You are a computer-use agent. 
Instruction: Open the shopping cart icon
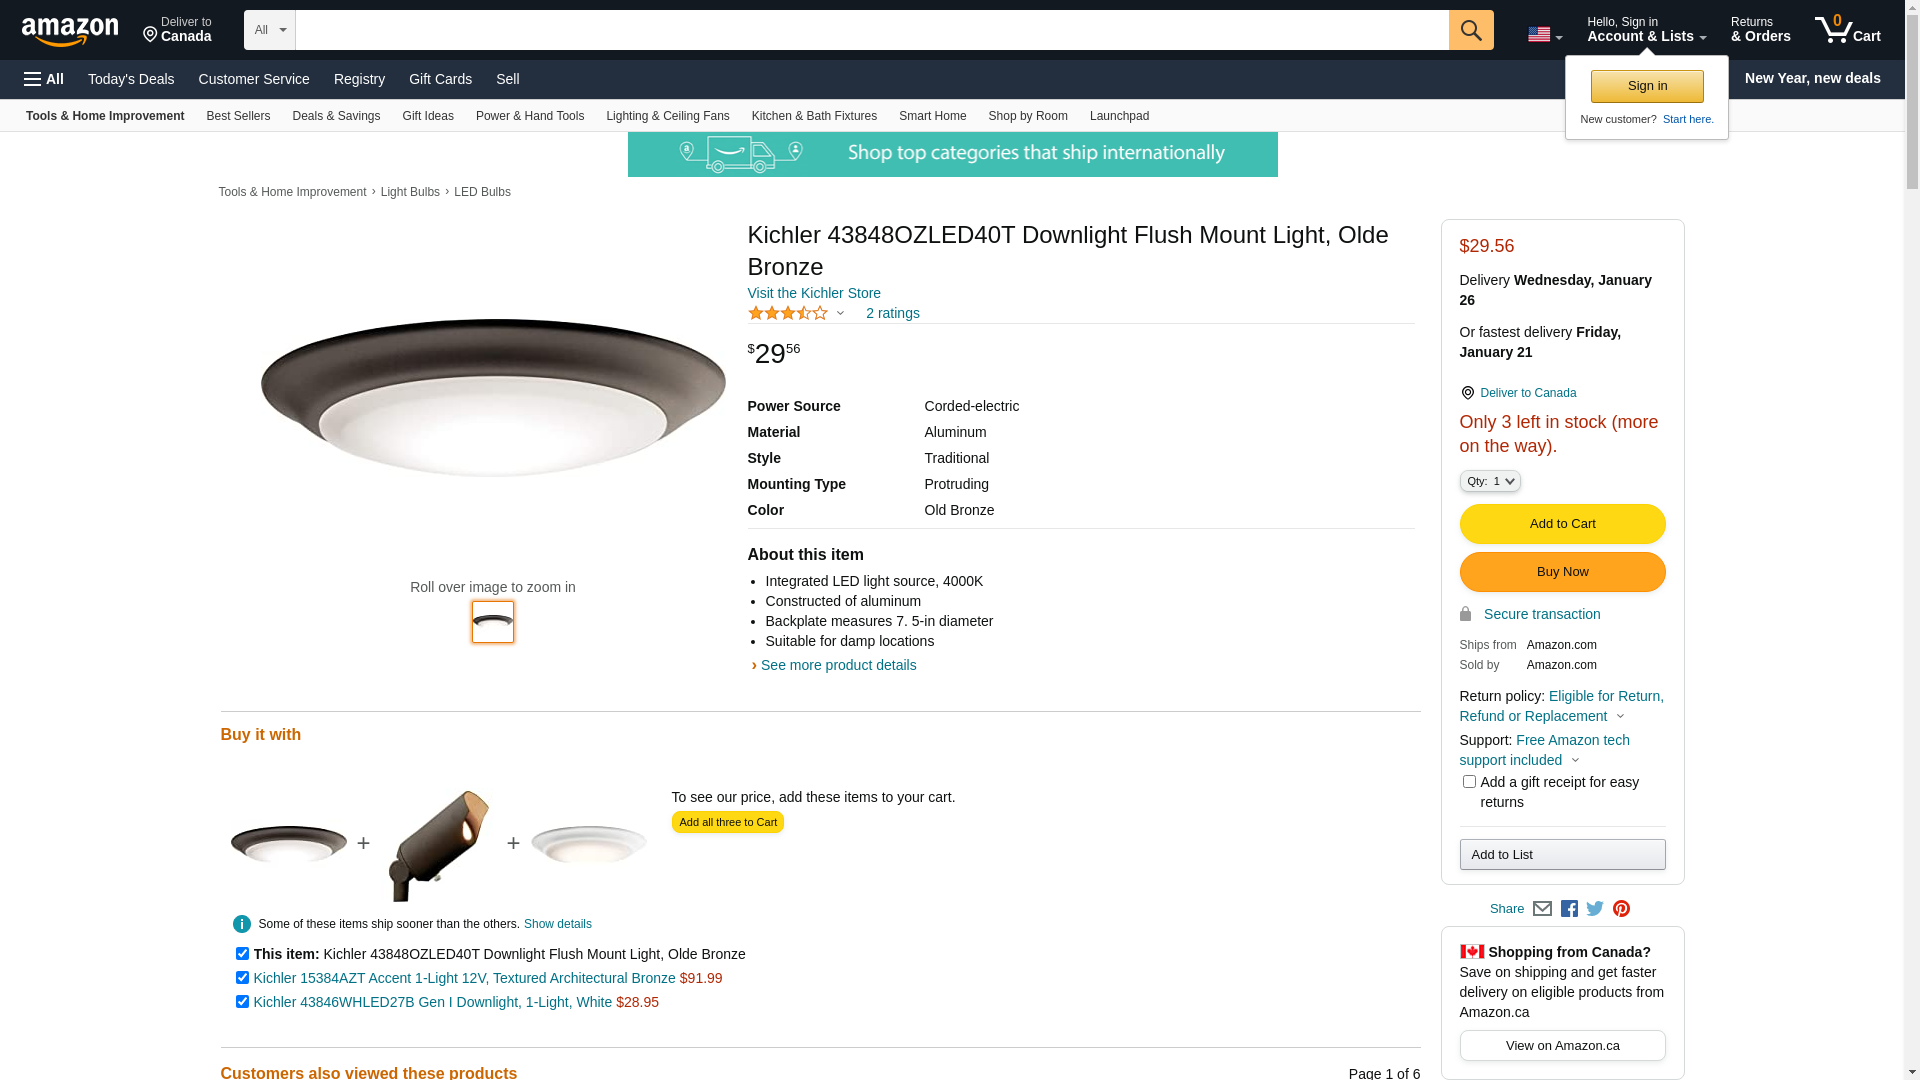(x=1847, y=30)
